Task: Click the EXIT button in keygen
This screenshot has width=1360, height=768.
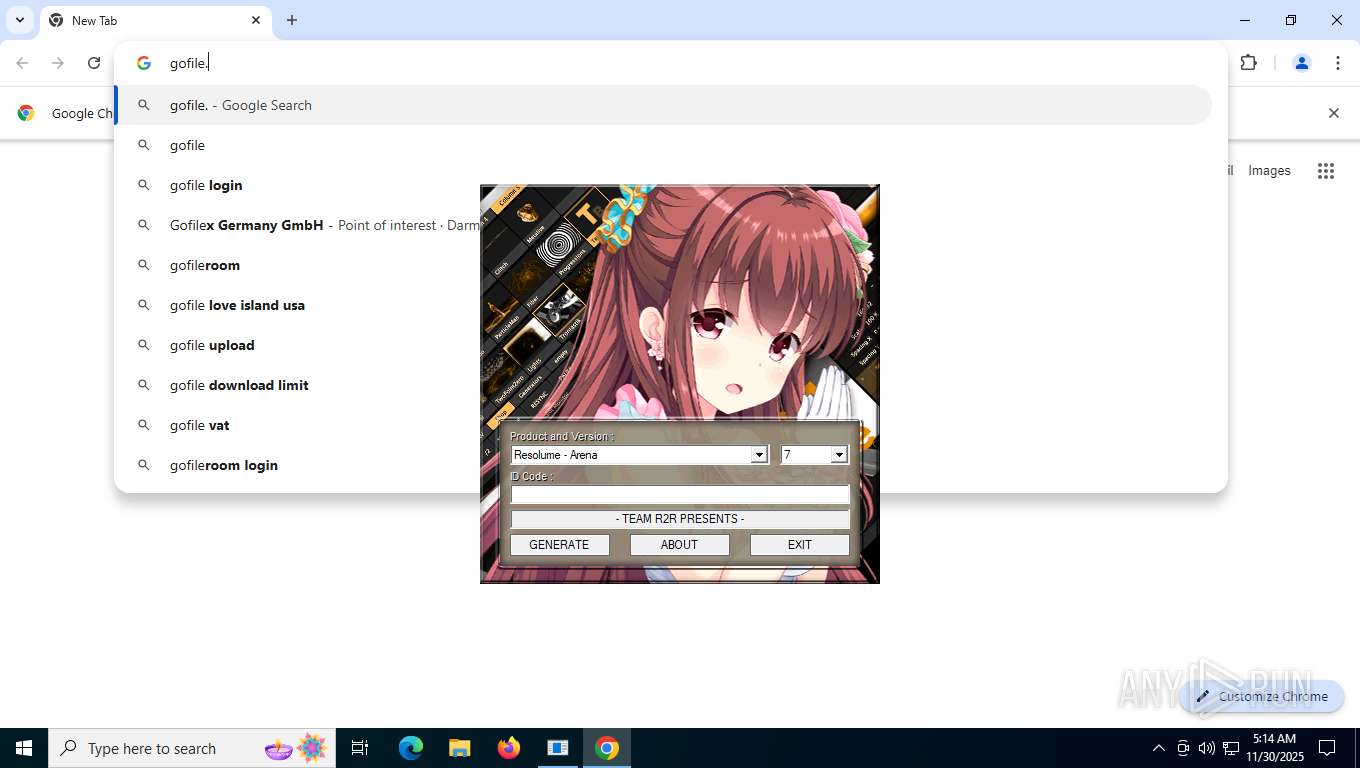Action: (x=799, y=545)
